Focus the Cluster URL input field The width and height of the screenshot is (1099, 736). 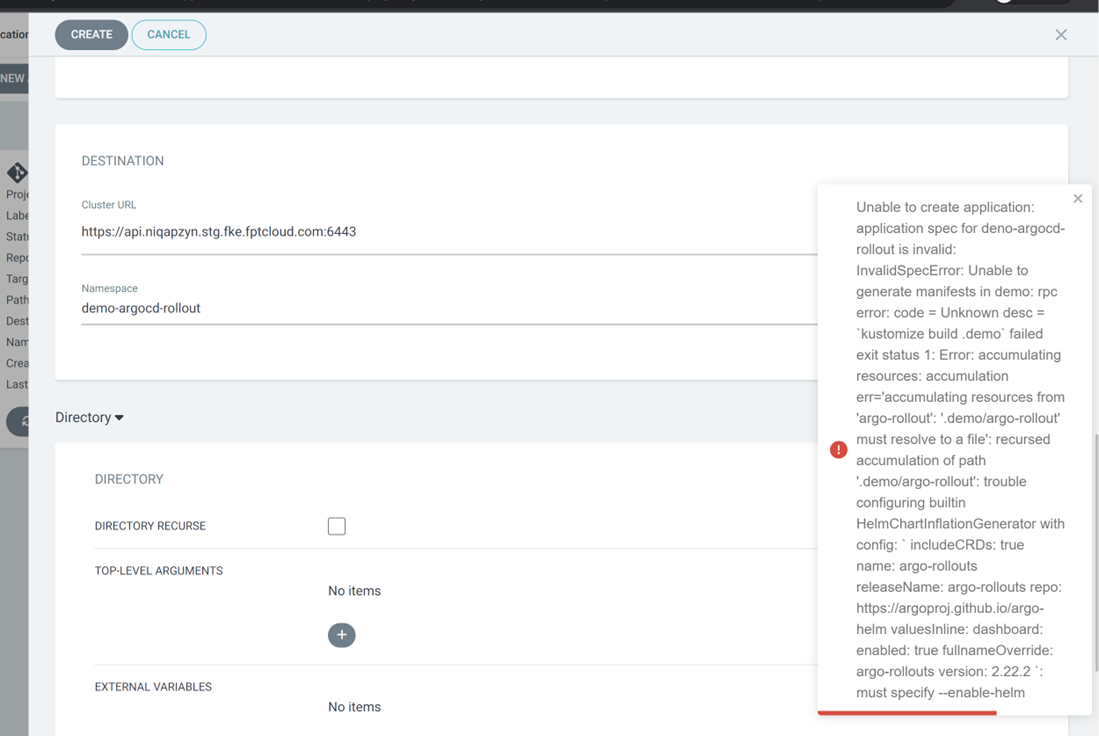(x=440, y=232)
